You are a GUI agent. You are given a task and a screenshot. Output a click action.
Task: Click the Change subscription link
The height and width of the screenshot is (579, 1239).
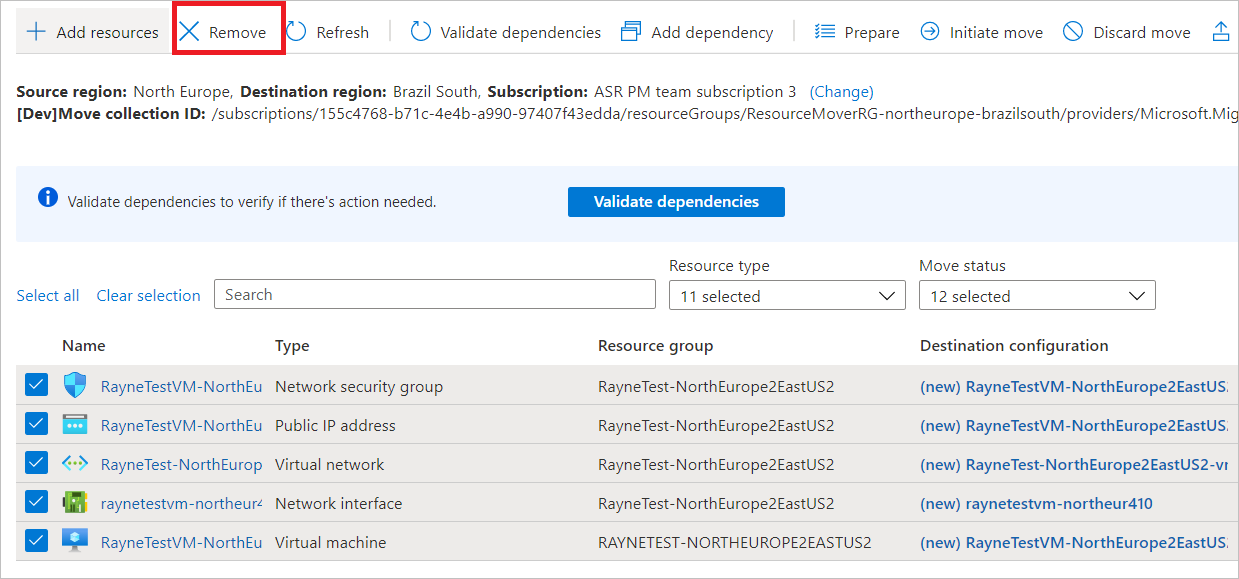(841, 92)
